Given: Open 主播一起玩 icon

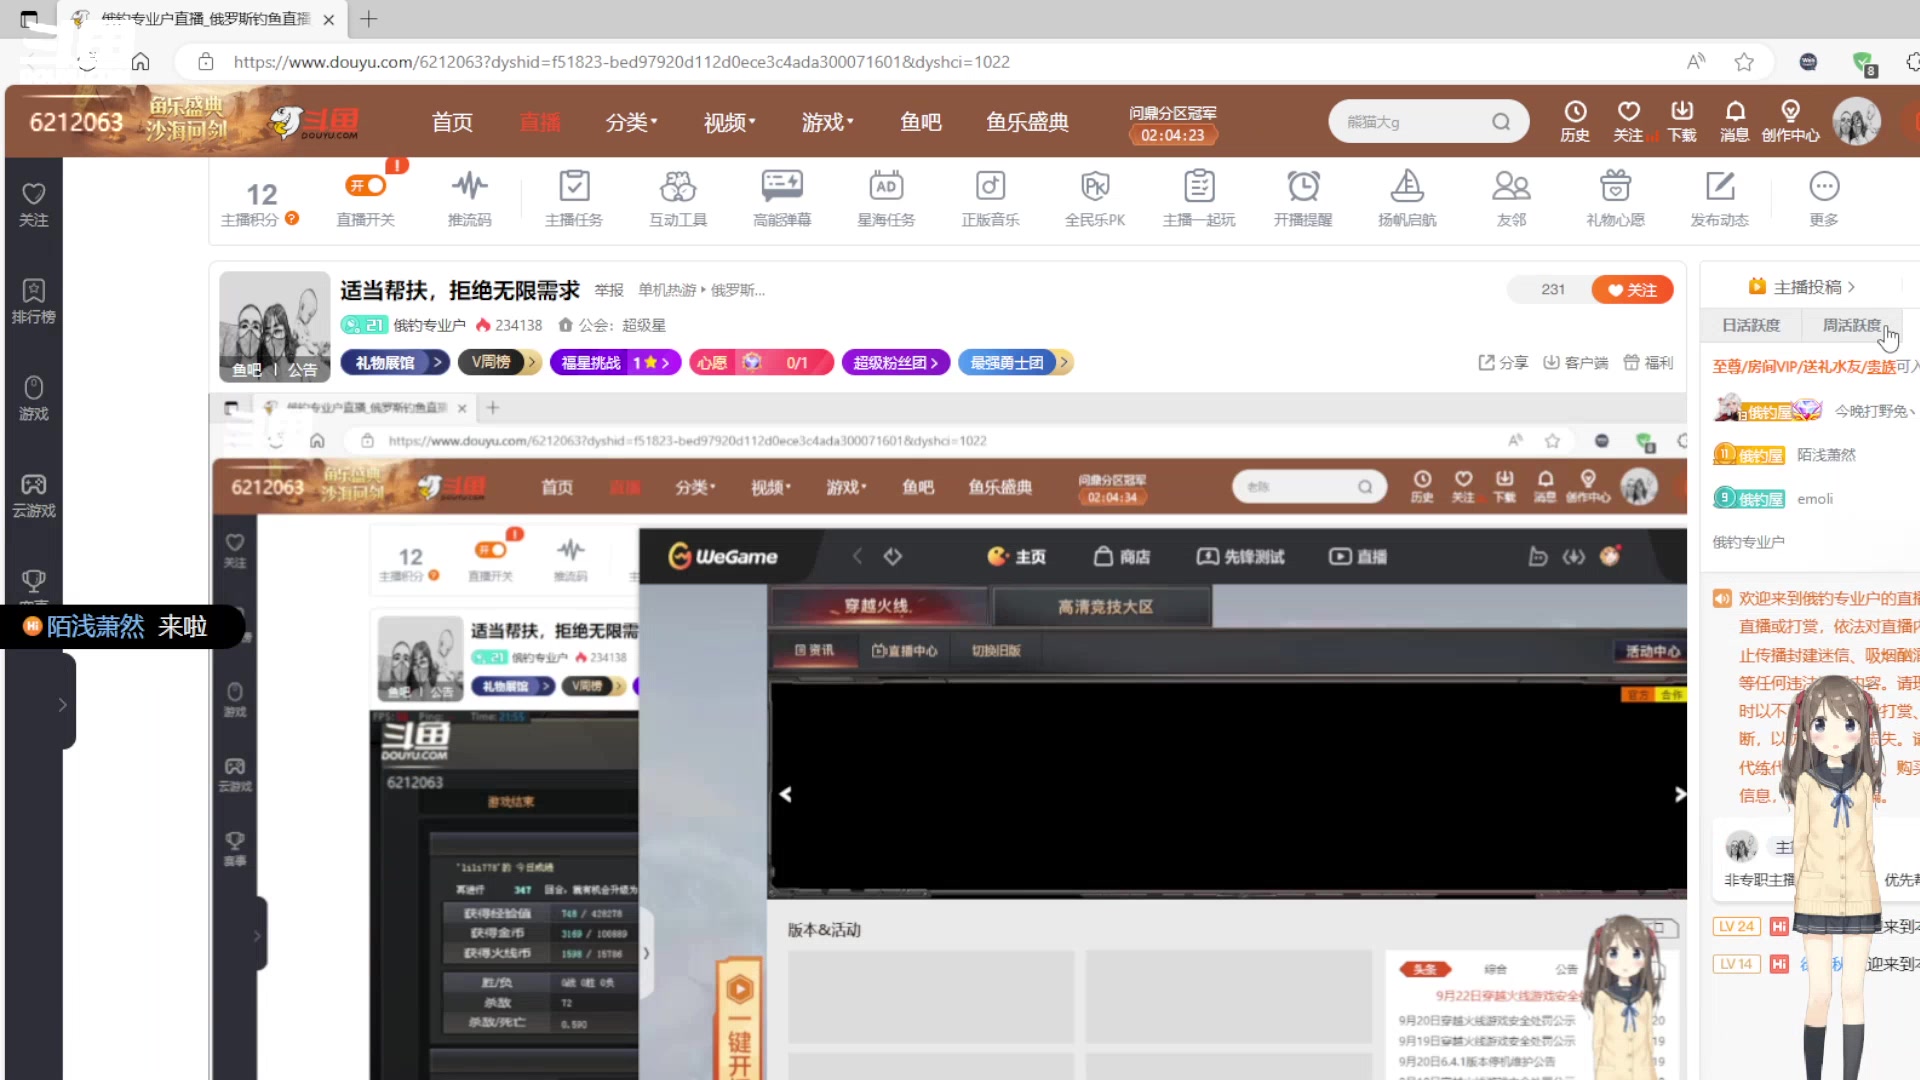Looking at the screenshot, I should tap(1199, 199).
